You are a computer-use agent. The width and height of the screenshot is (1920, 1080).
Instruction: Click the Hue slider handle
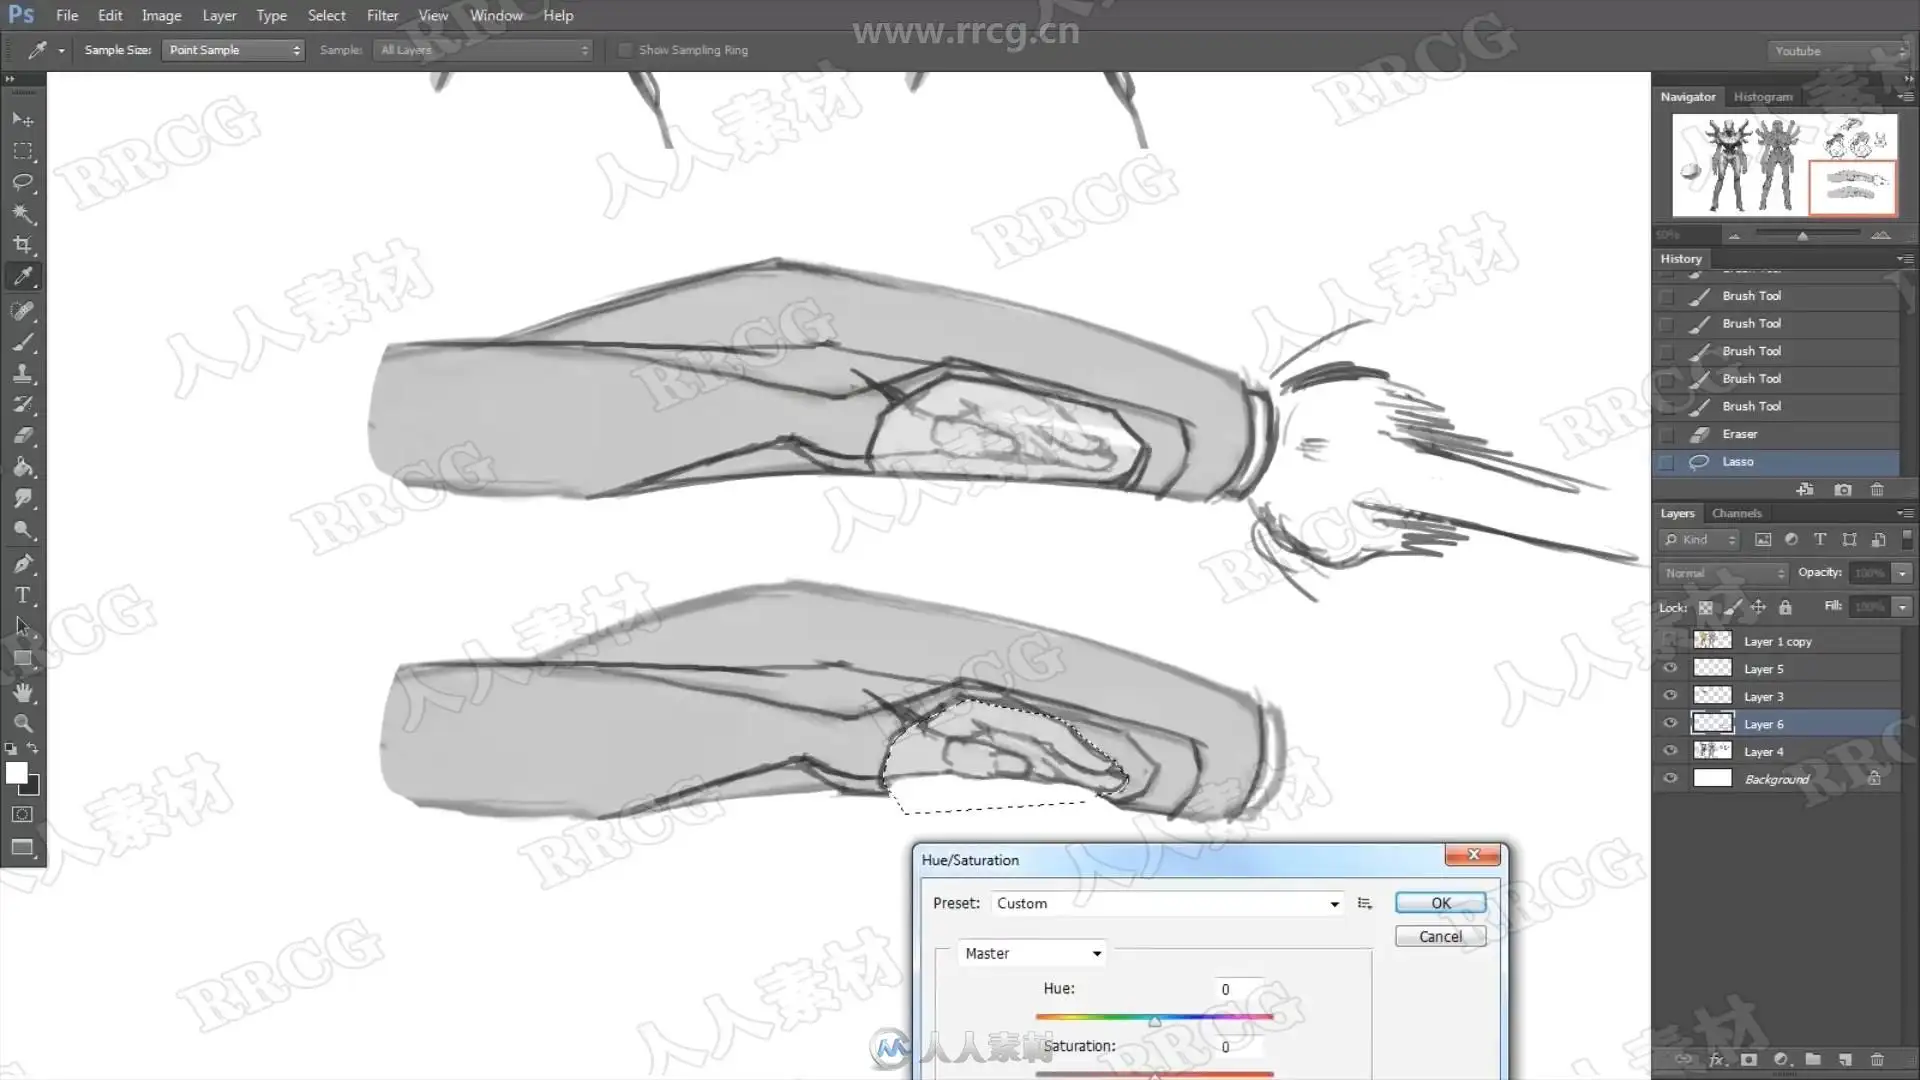[x=1155, y=1022]
